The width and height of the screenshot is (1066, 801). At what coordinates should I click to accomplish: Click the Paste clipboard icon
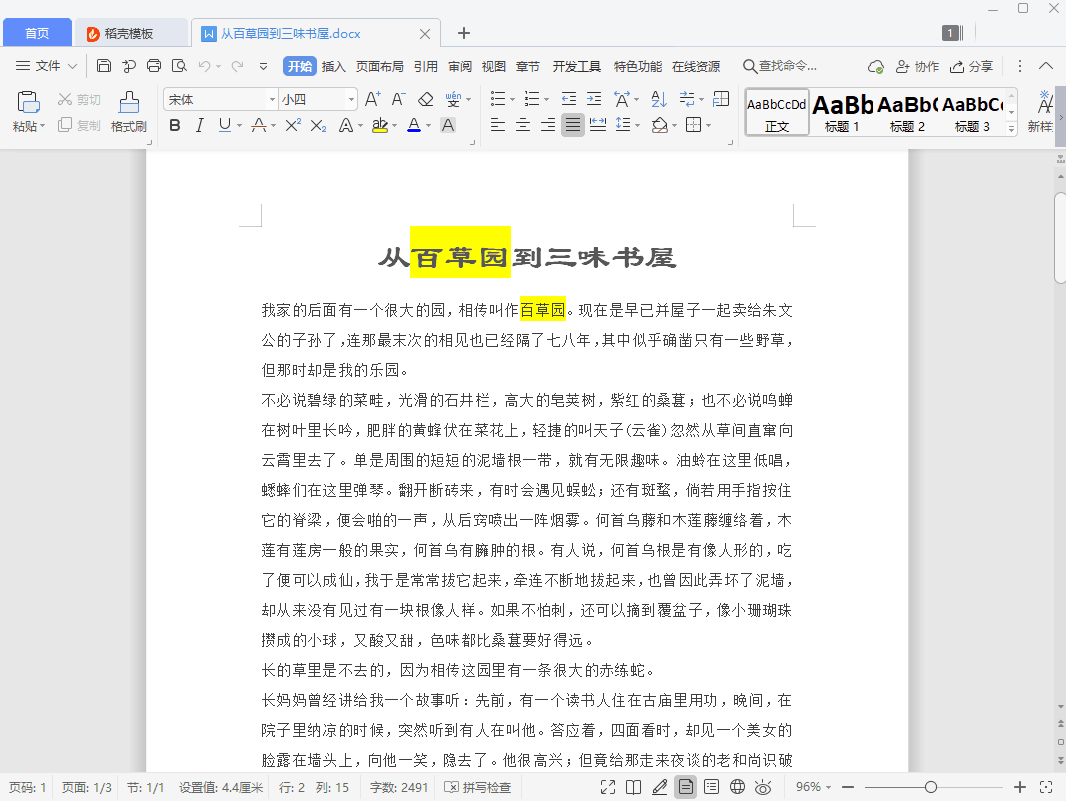pyautogui.click(x=28, y=102)
